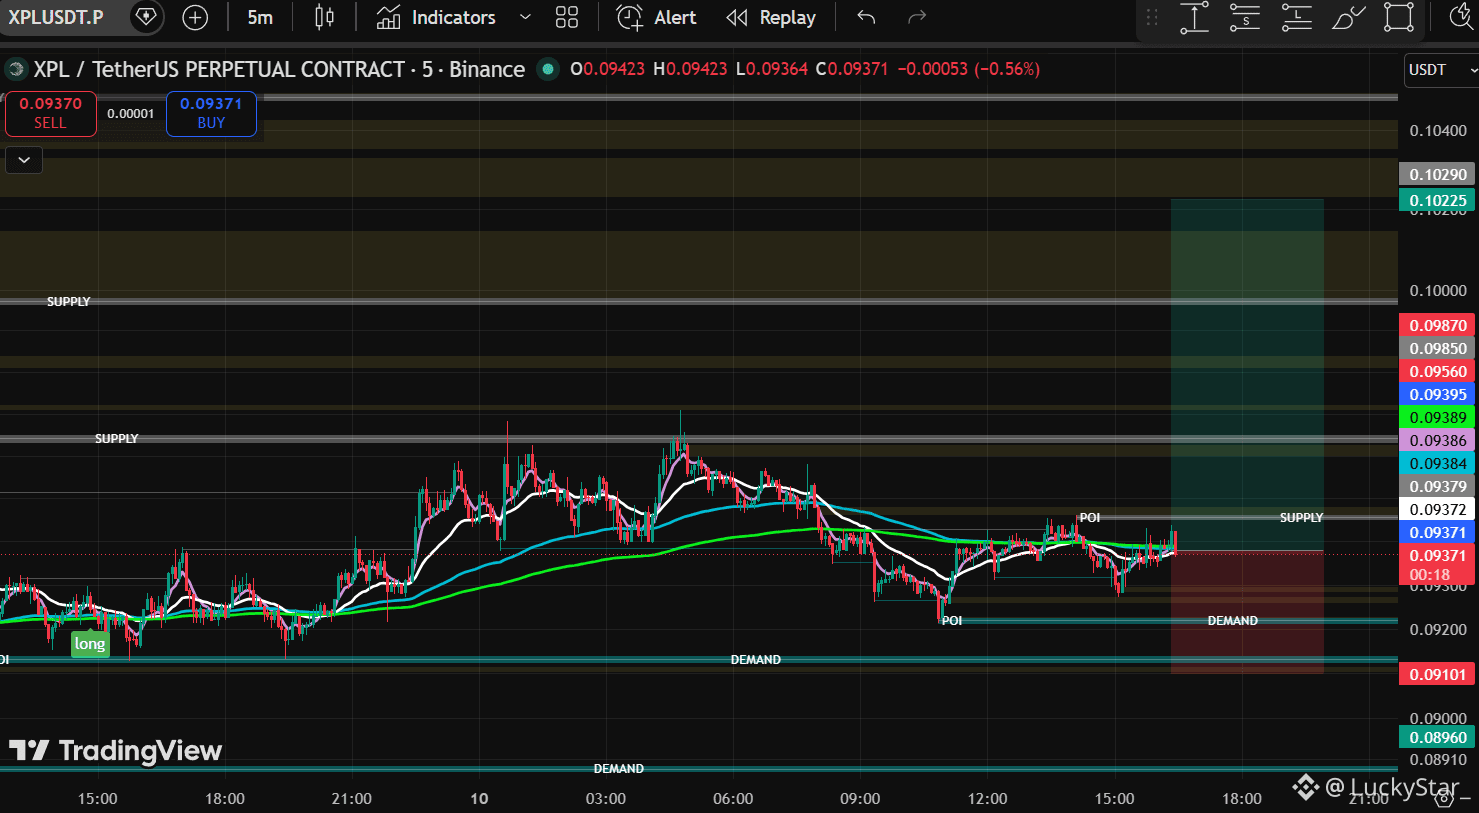Click the 0.09395 blue price label

point(1438,394)
